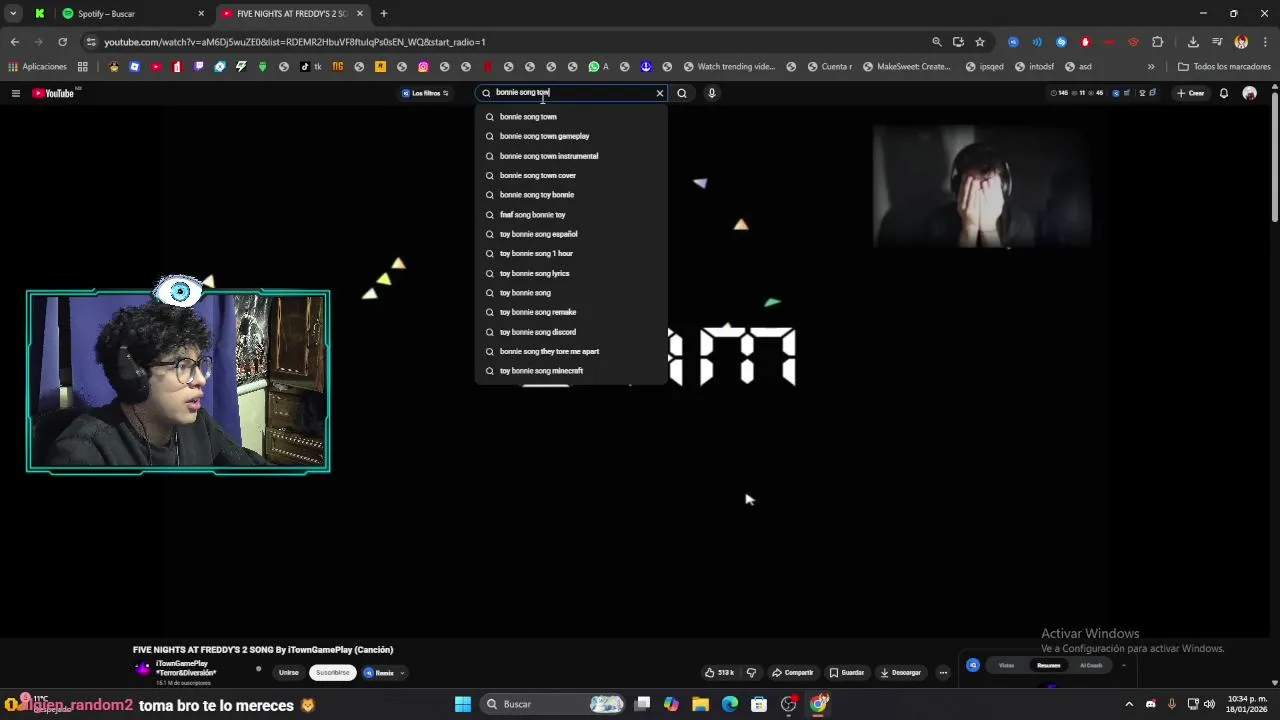Image resolution: width=1280 pixels, height=720 pixels.
Task: Click the address bar URL
Action: pos(295,42)
